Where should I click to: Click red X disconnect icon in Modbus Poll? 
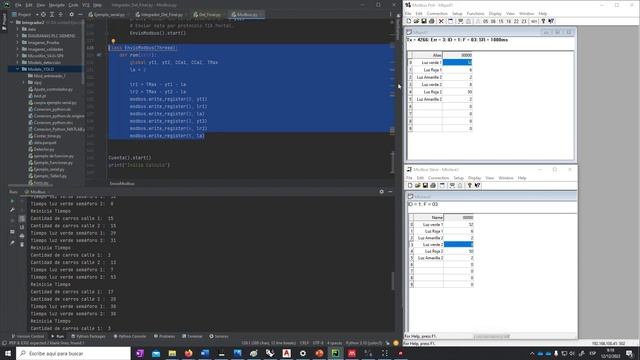click(x=441, y=21)
